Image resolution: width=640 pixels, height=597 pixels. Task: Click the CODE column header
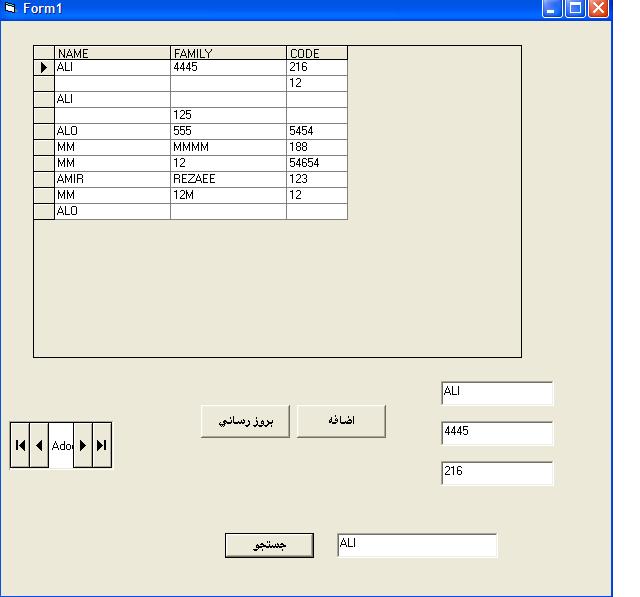tap(316, 53)
